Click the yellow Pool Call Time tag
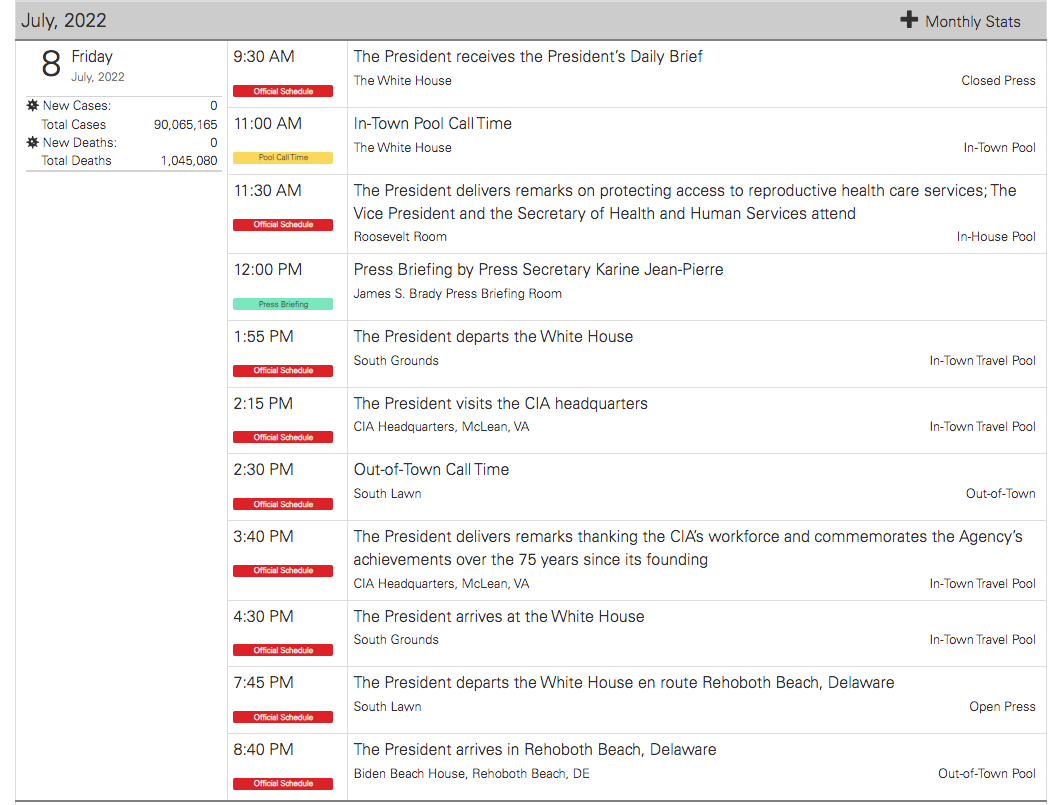The height and width of the screenshot is (805, 1051). click(283, 158)
